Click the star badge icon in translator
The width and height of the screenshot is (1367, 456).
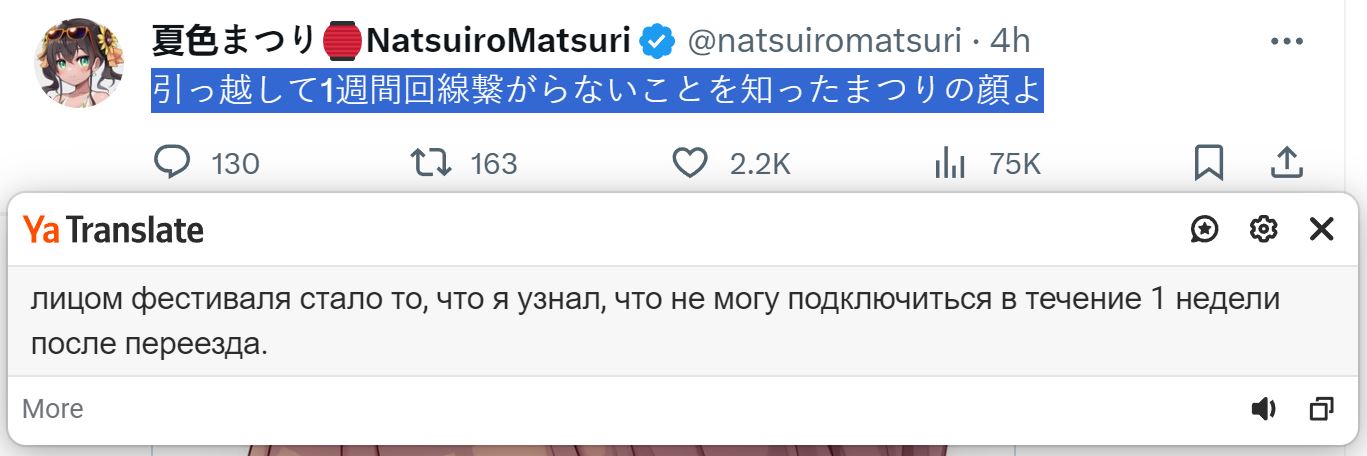tap(1205, 230)
